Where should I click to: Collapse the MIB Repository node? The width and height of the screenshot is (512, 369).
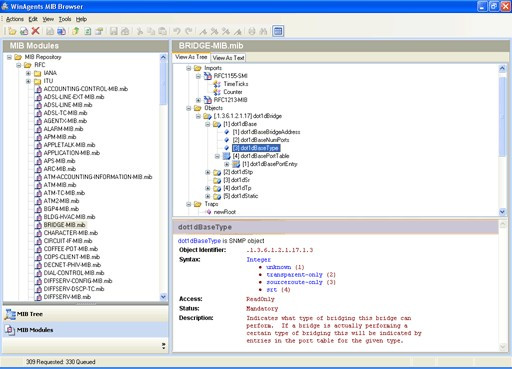point(9,57)
